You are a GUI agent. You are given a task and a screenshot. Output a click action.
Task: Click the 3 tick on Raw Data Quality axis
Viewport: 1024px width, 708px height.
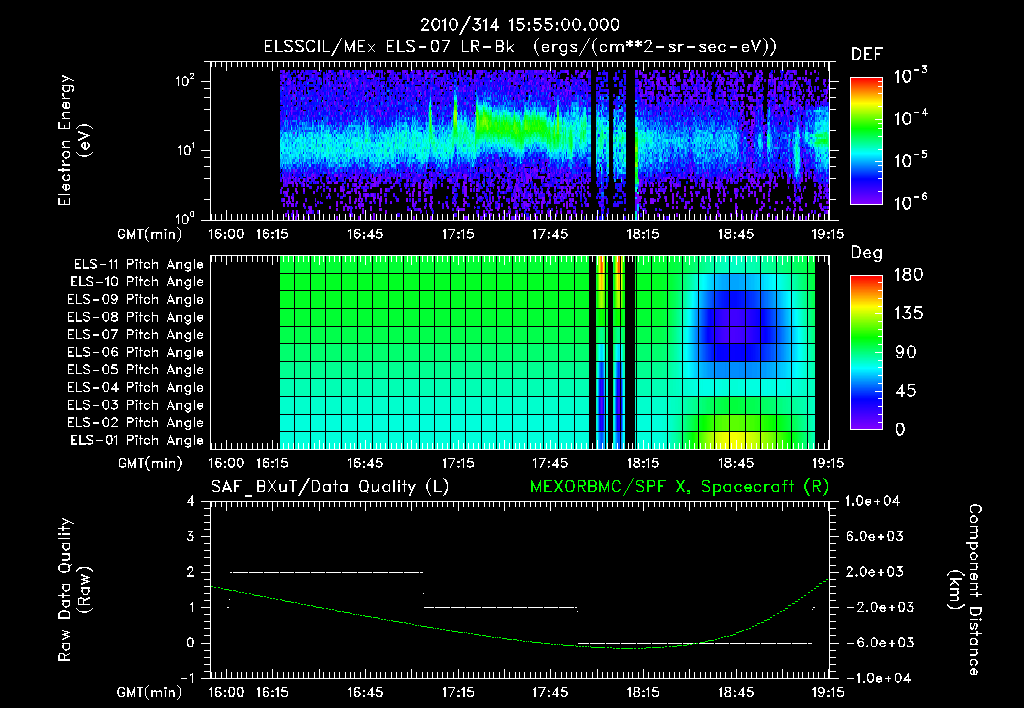tap(191, 536)
